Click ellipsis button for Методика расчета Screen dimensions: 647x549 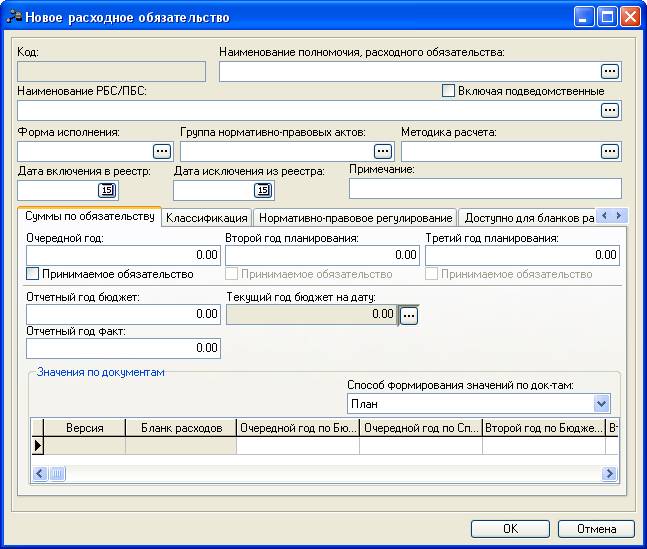click(x=609, y=151)
